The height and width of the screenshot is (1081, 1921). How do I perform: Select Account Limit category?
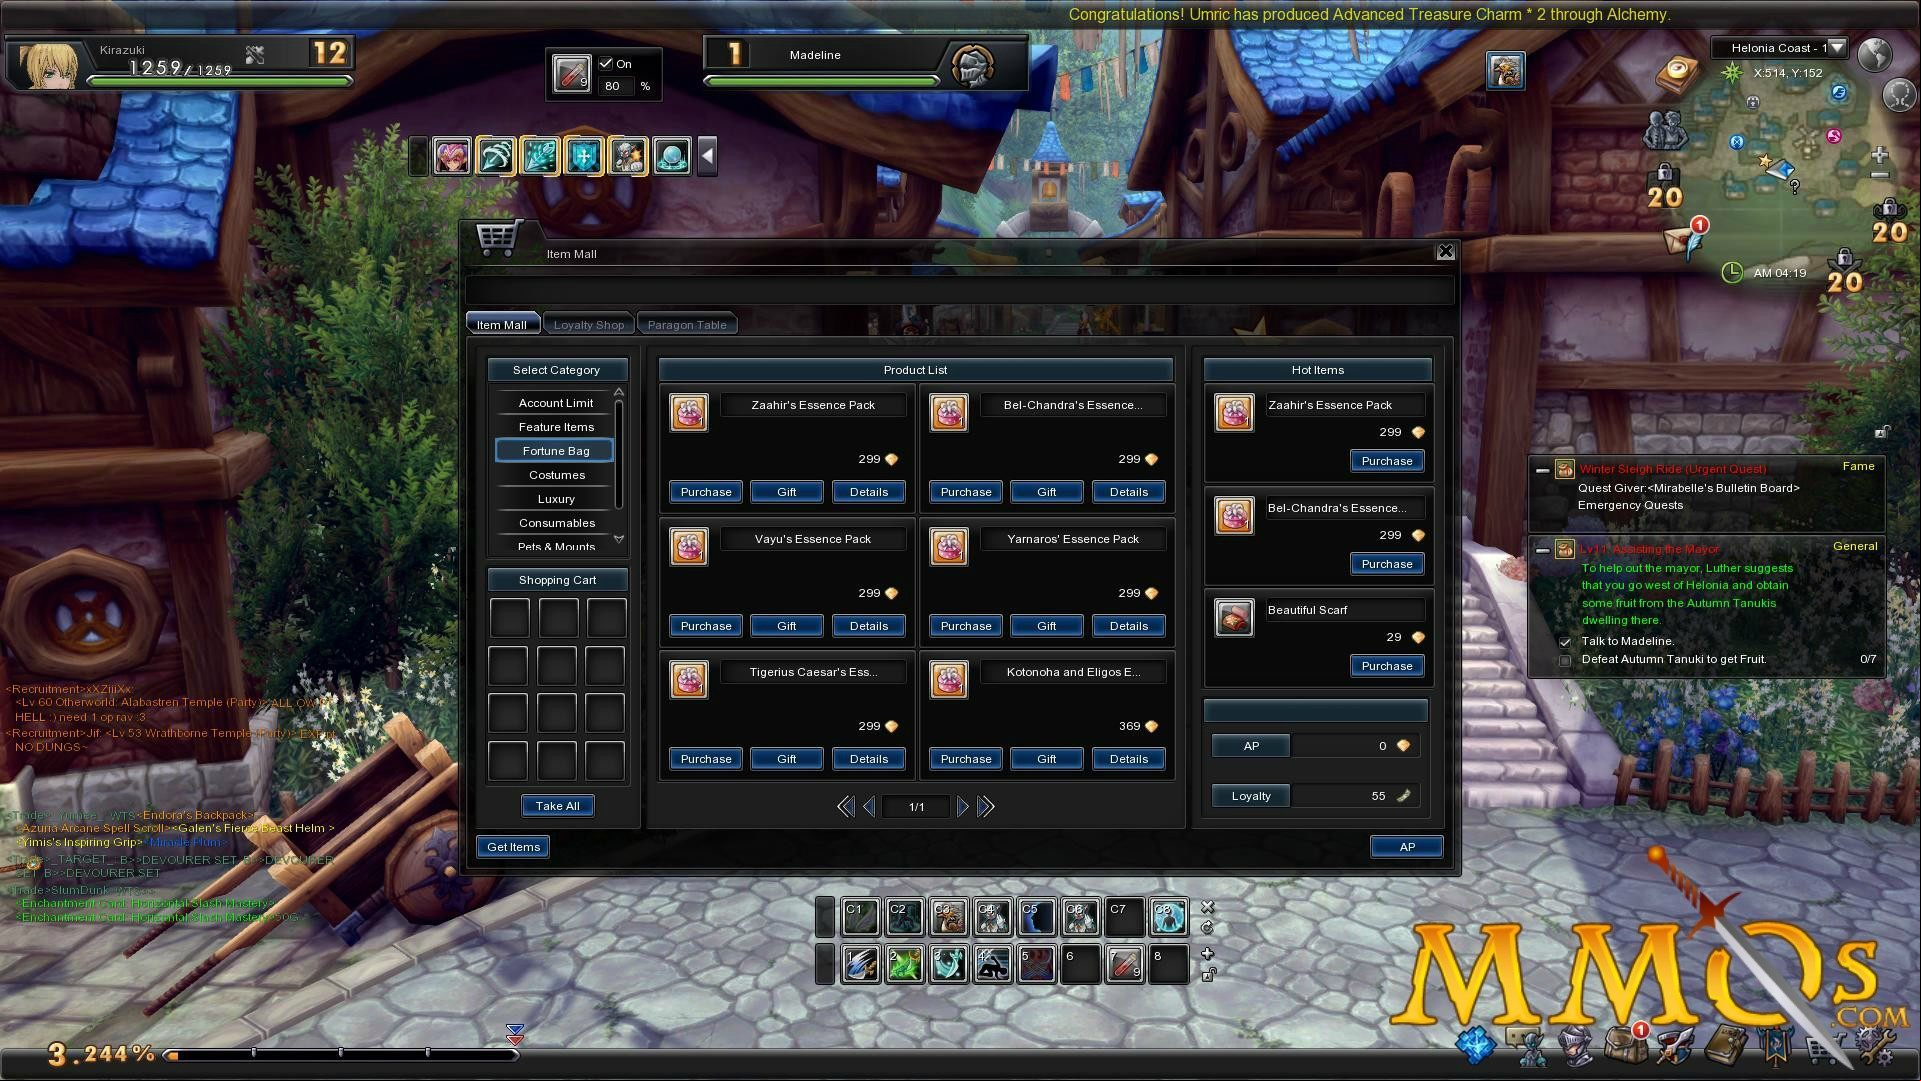coord(555,403)
